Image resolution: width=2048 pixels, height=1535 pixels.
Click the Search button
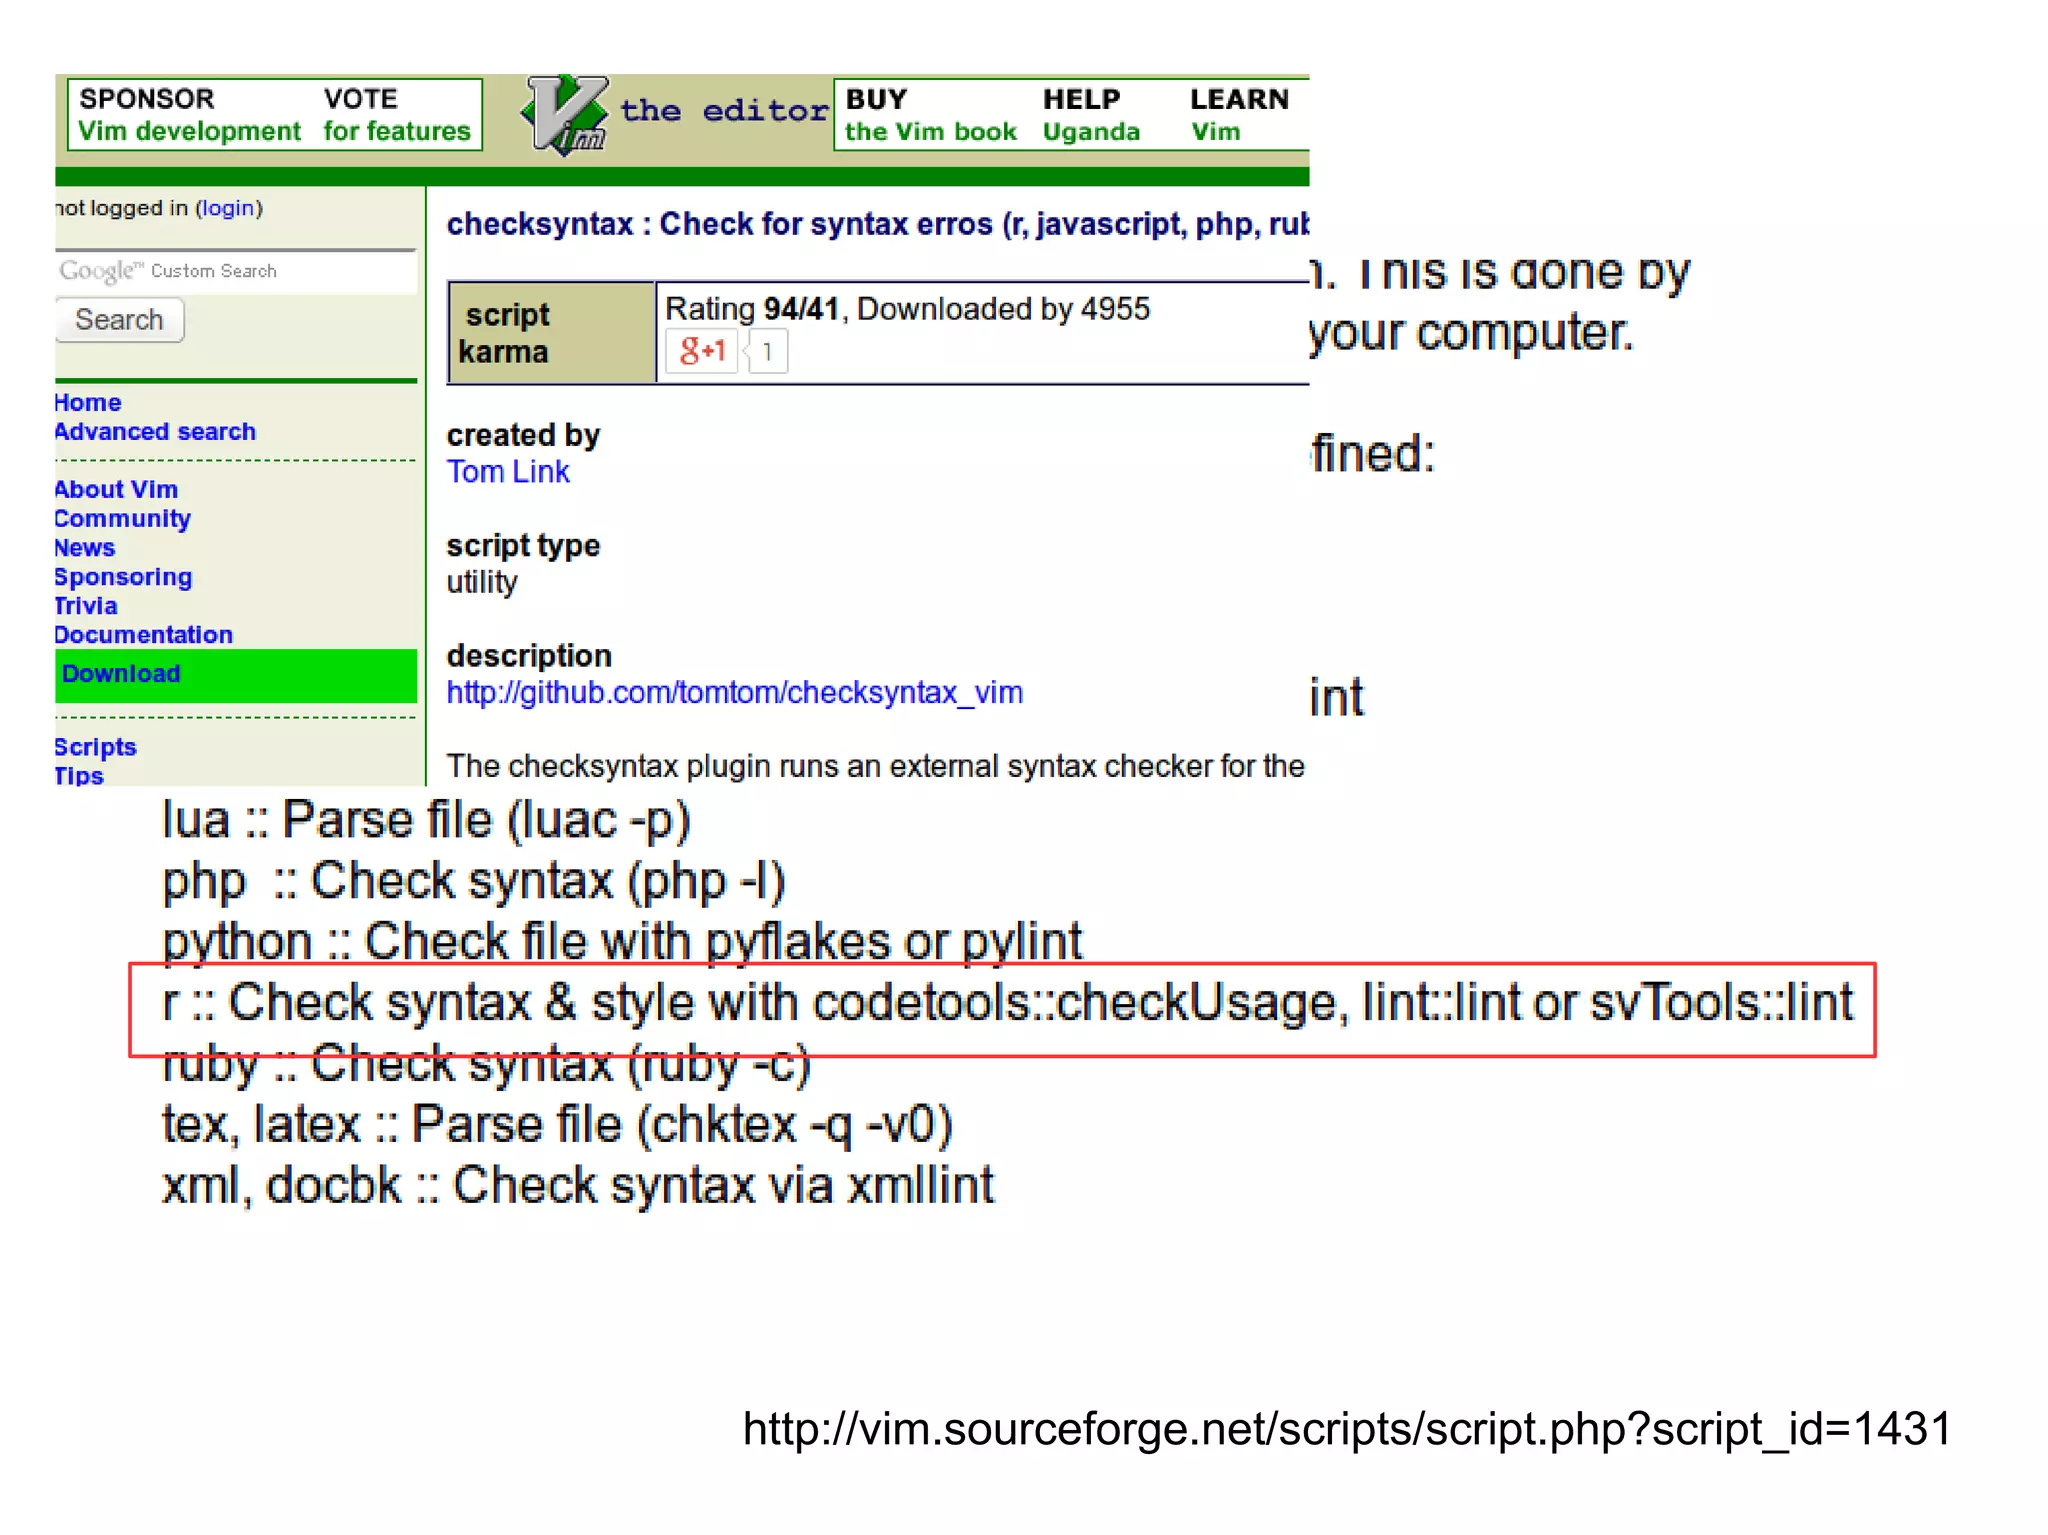pos(119,320)
